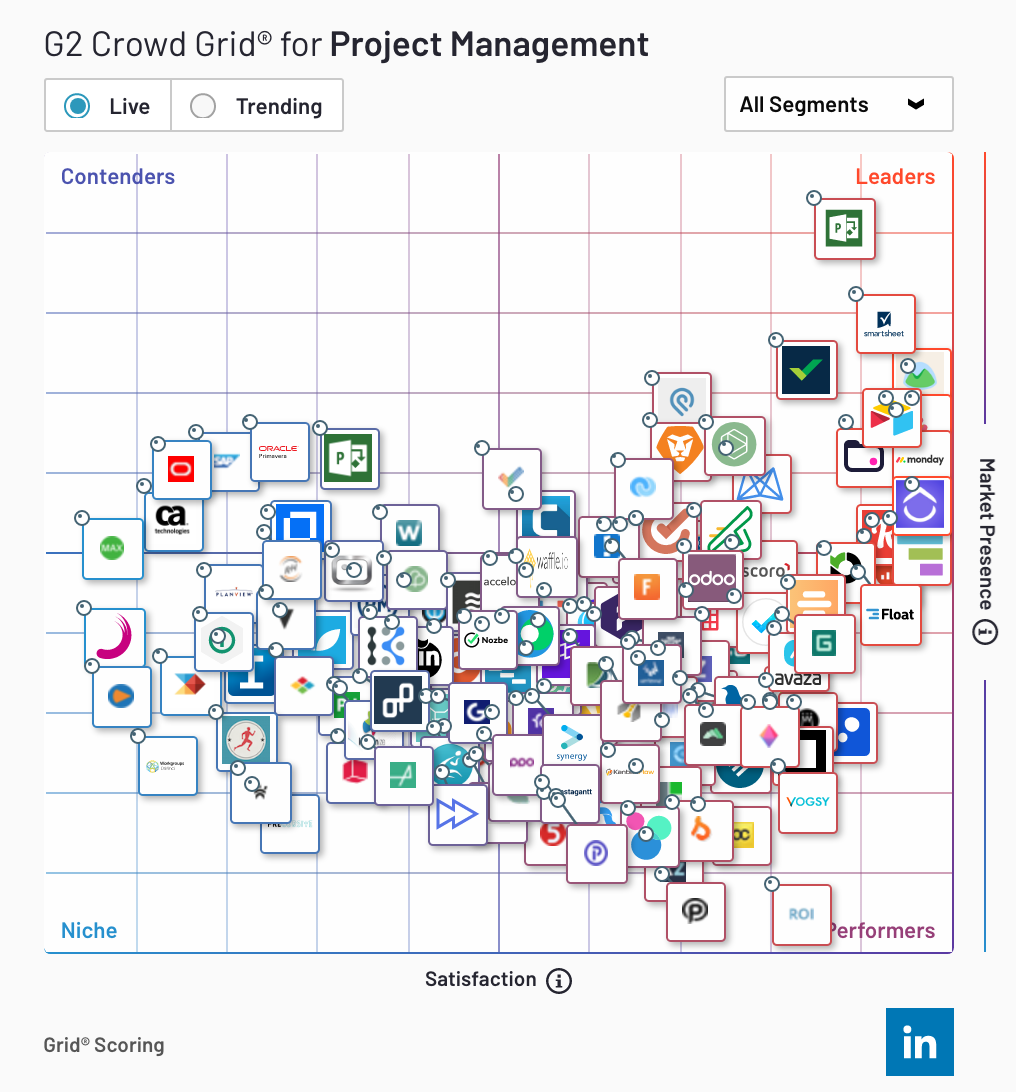Select the Live radio button
This screenshot has height=1092, width=1016.
(77, 106)
